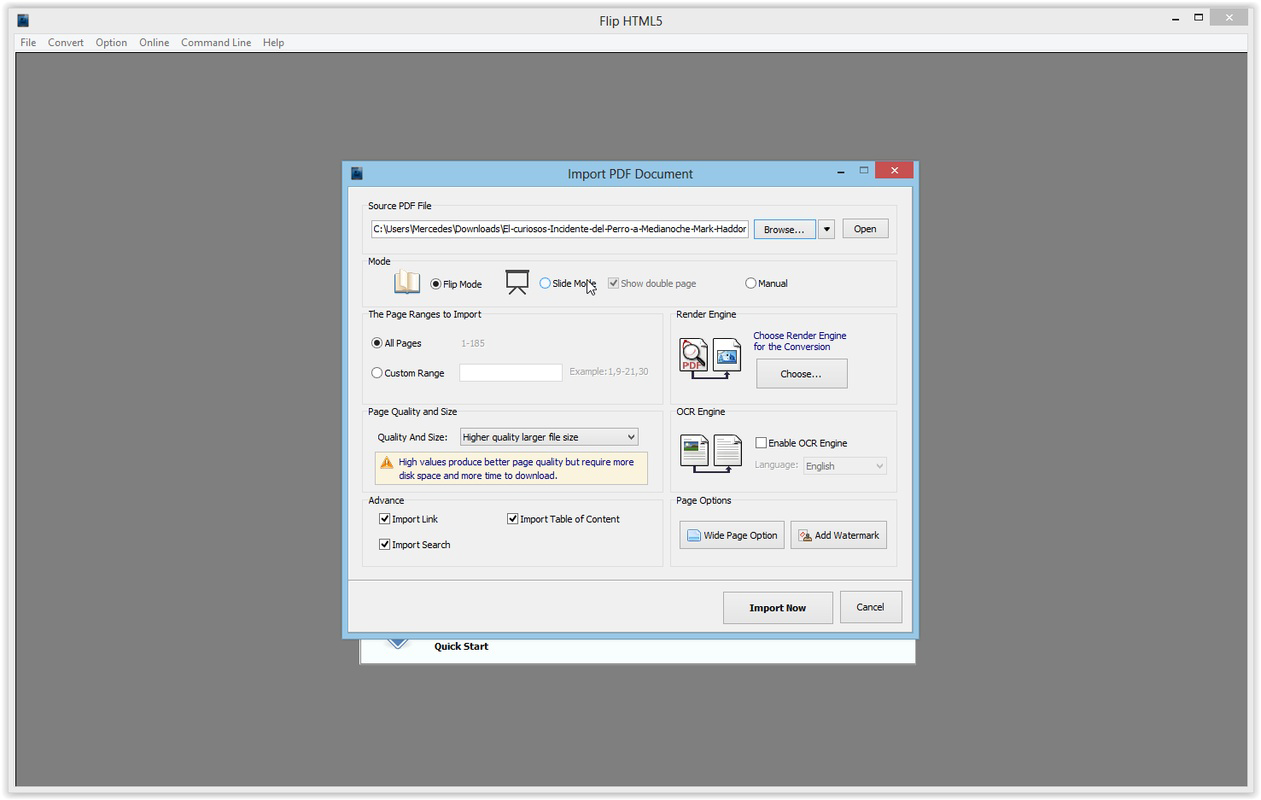Click the Import PDF Document dialog title icon

(356, 173)
